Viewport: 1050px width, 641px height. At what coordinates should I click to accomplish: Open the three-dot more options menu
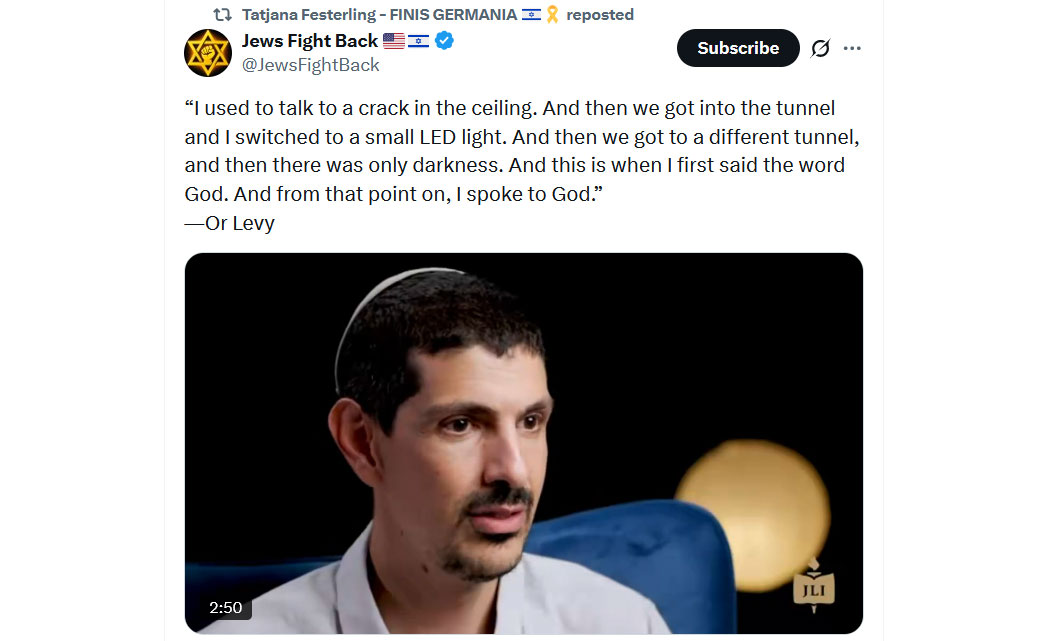pos(852,48)
